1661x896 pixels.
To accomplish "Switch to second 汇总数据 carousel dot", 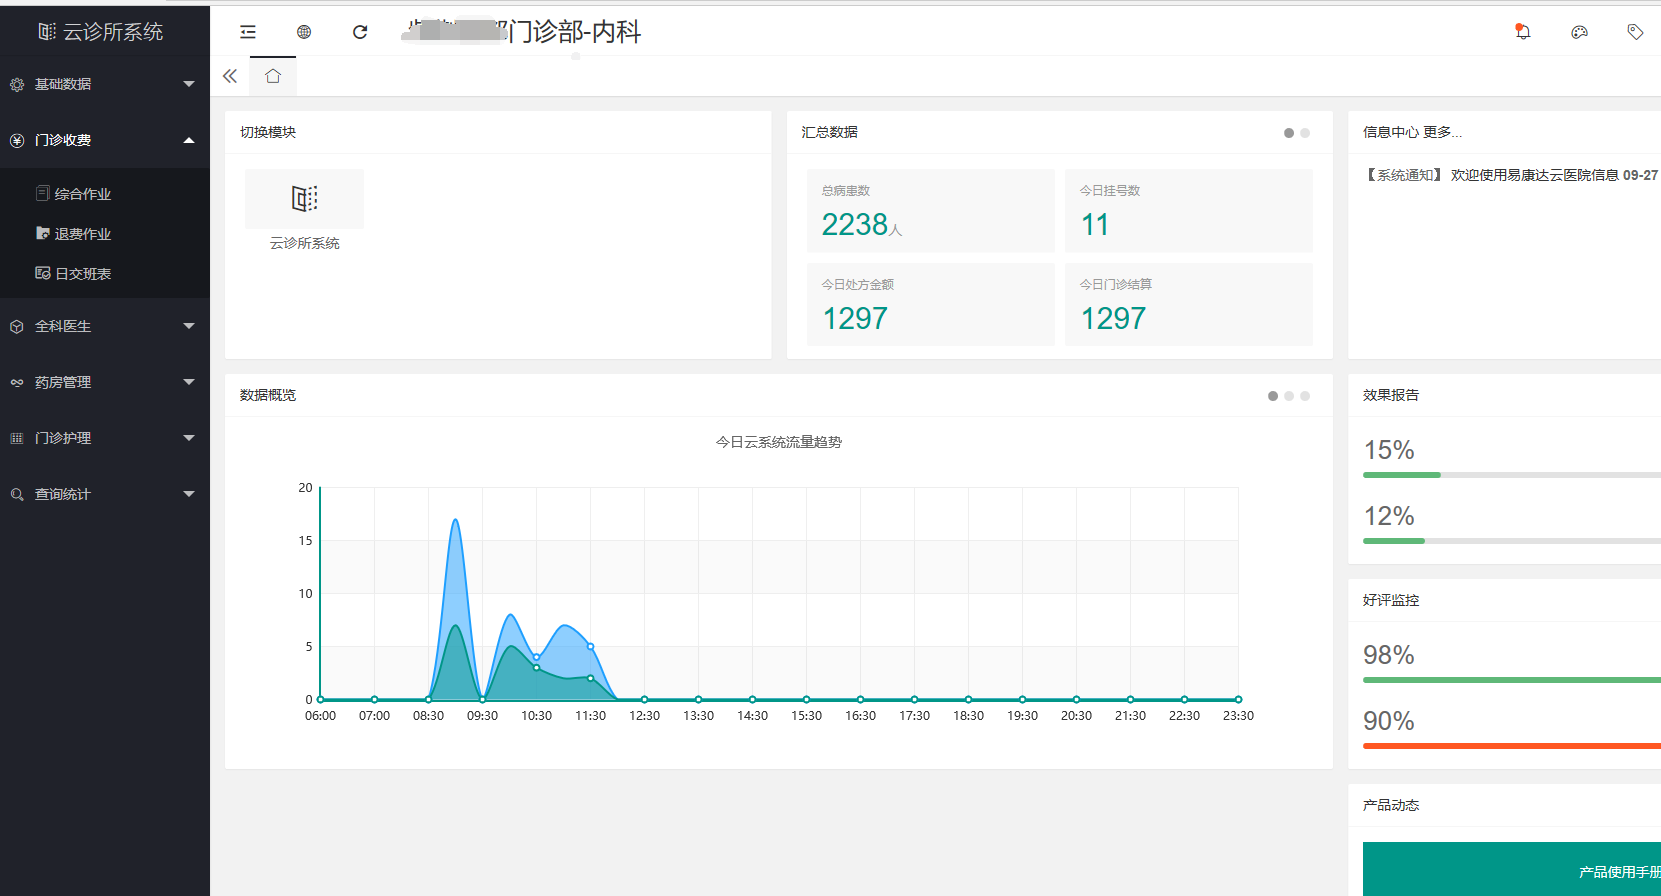I will coord(1305,133).
